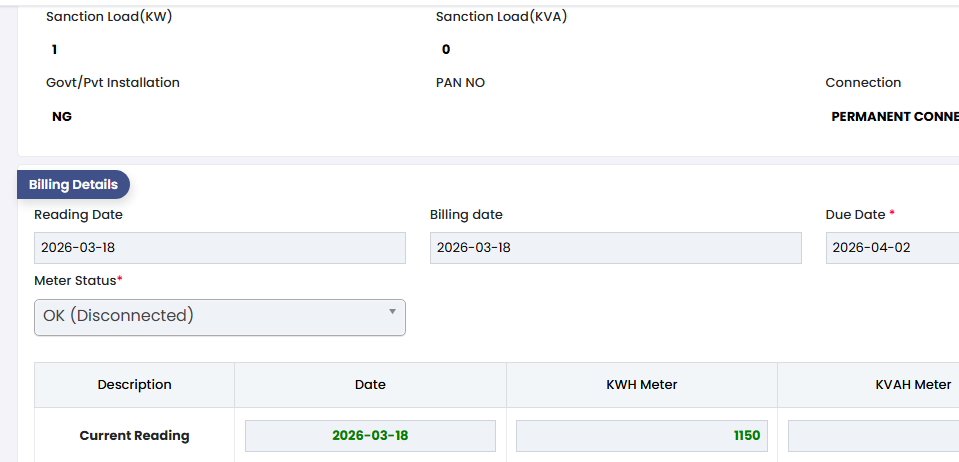This screenshot has width=959, height=462.
Task: Click the Current Reading row label
Action: [x=135, y=436]
